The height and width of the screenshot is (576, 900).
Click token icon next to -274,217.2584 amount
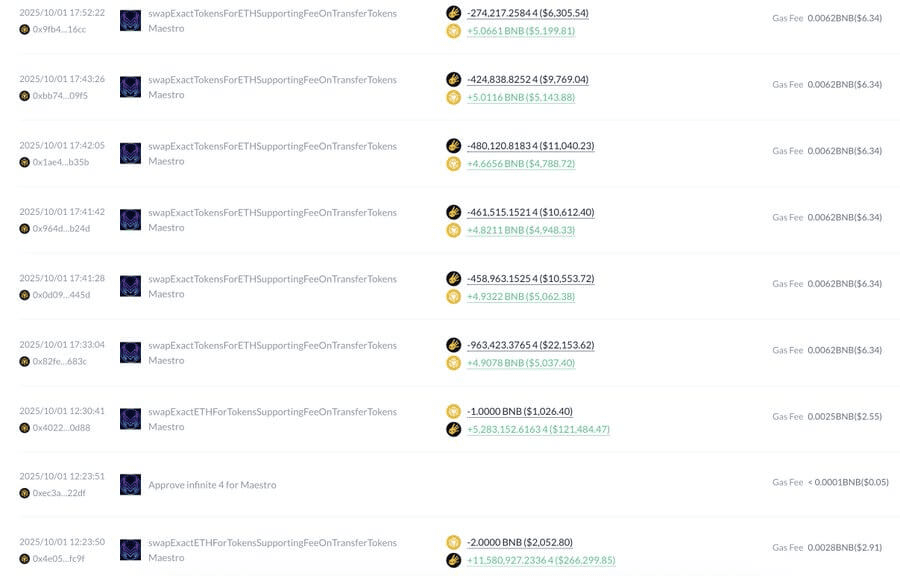(453, 13)
